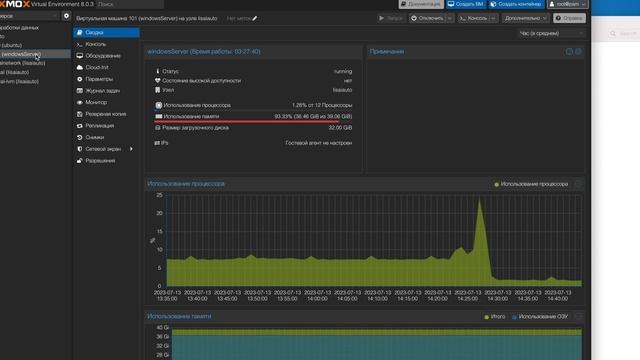
Task: Expand the Сетевой экран submenu arrow
Action: pyautogui.click(x=131, y=149)
